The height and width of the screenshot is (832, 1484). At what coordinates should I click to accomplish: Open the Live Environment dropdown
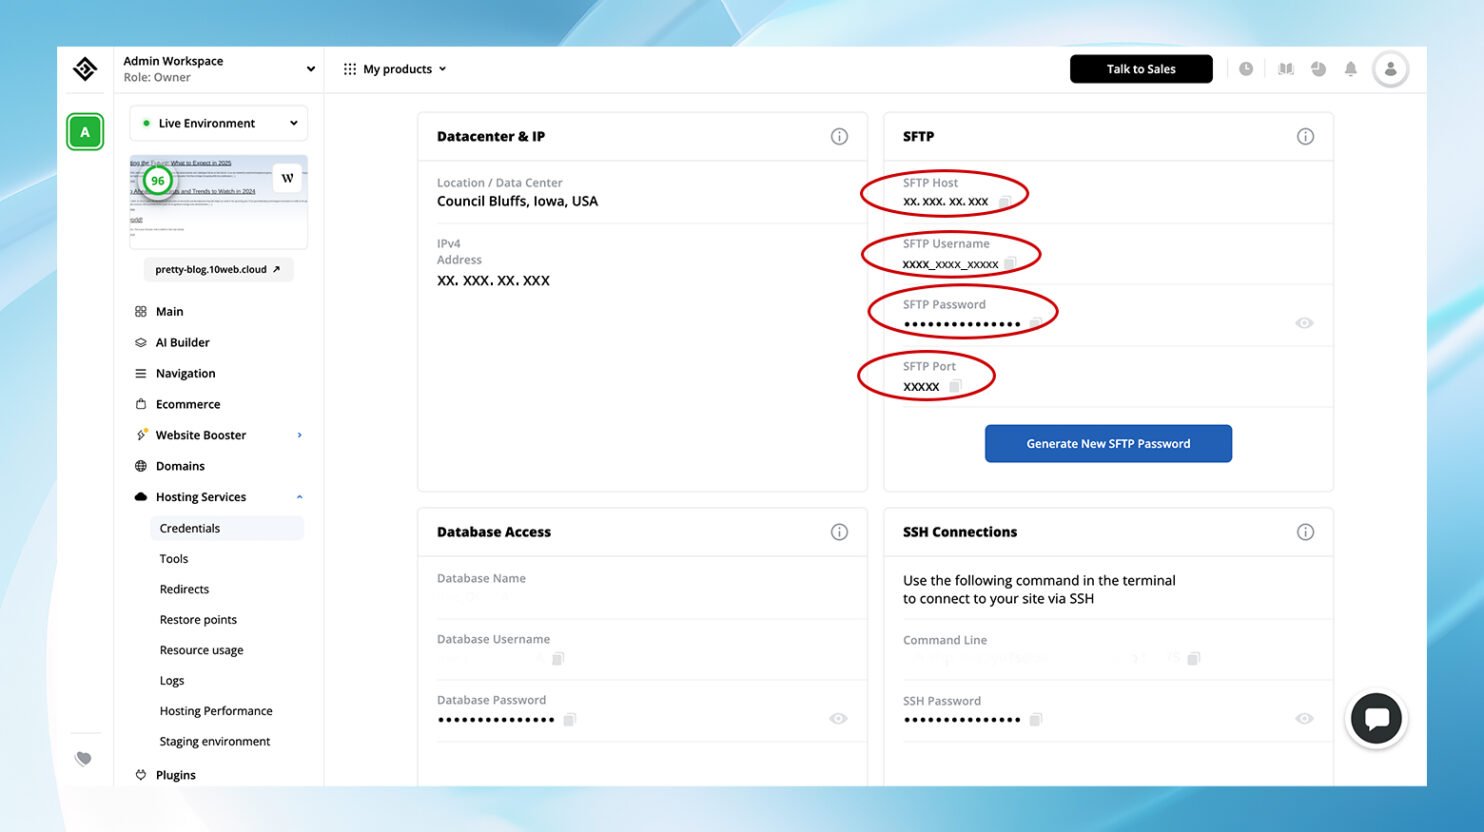(x=217, y=123)
